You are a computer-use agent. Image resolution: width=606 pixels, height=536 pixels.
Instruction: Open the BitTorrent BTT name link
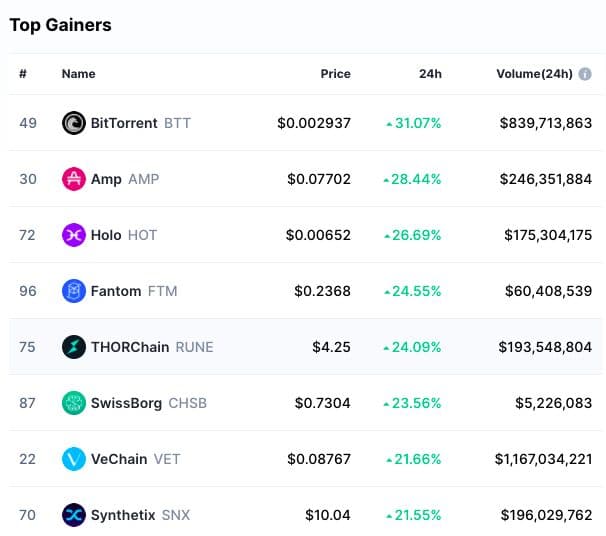click(140, 123)
